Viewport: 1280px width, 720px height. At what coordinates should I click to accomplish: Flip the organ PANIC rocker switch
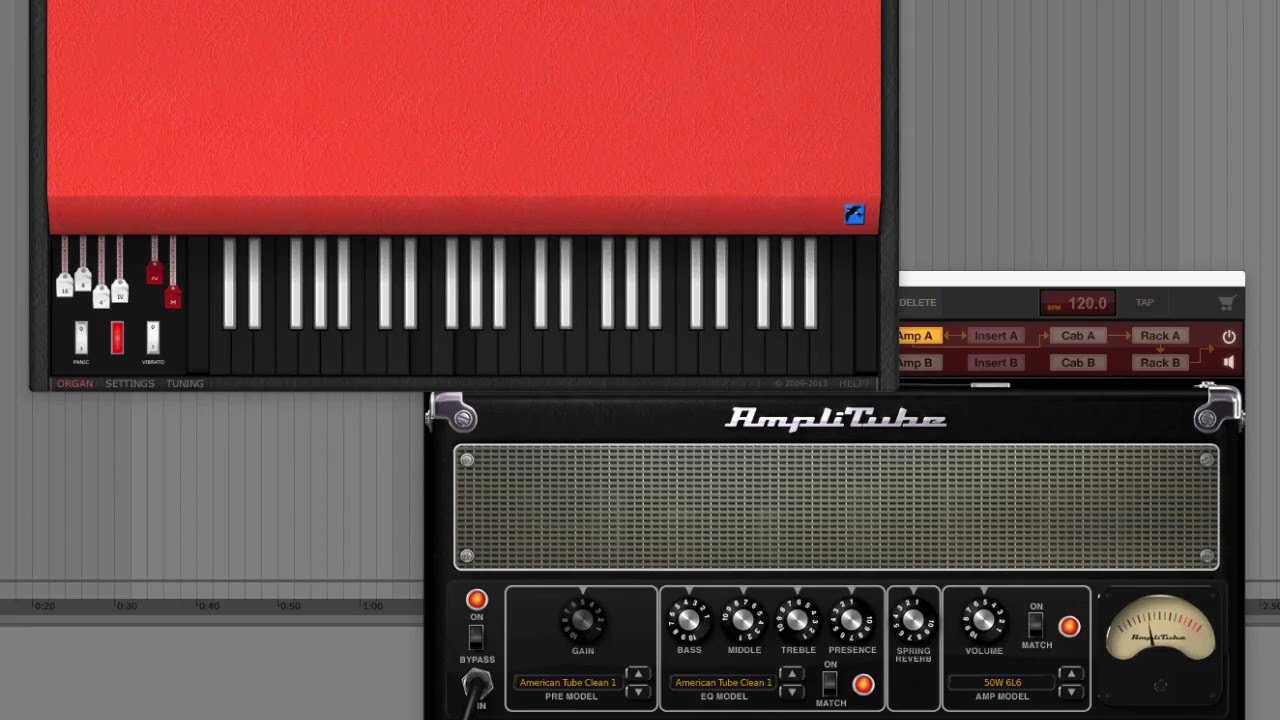pyautogui.click(x=81, y=337)
